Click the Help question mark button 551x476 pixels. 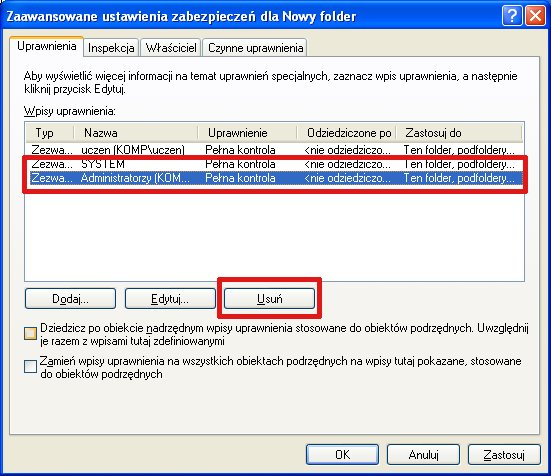[x=512, y=16]
